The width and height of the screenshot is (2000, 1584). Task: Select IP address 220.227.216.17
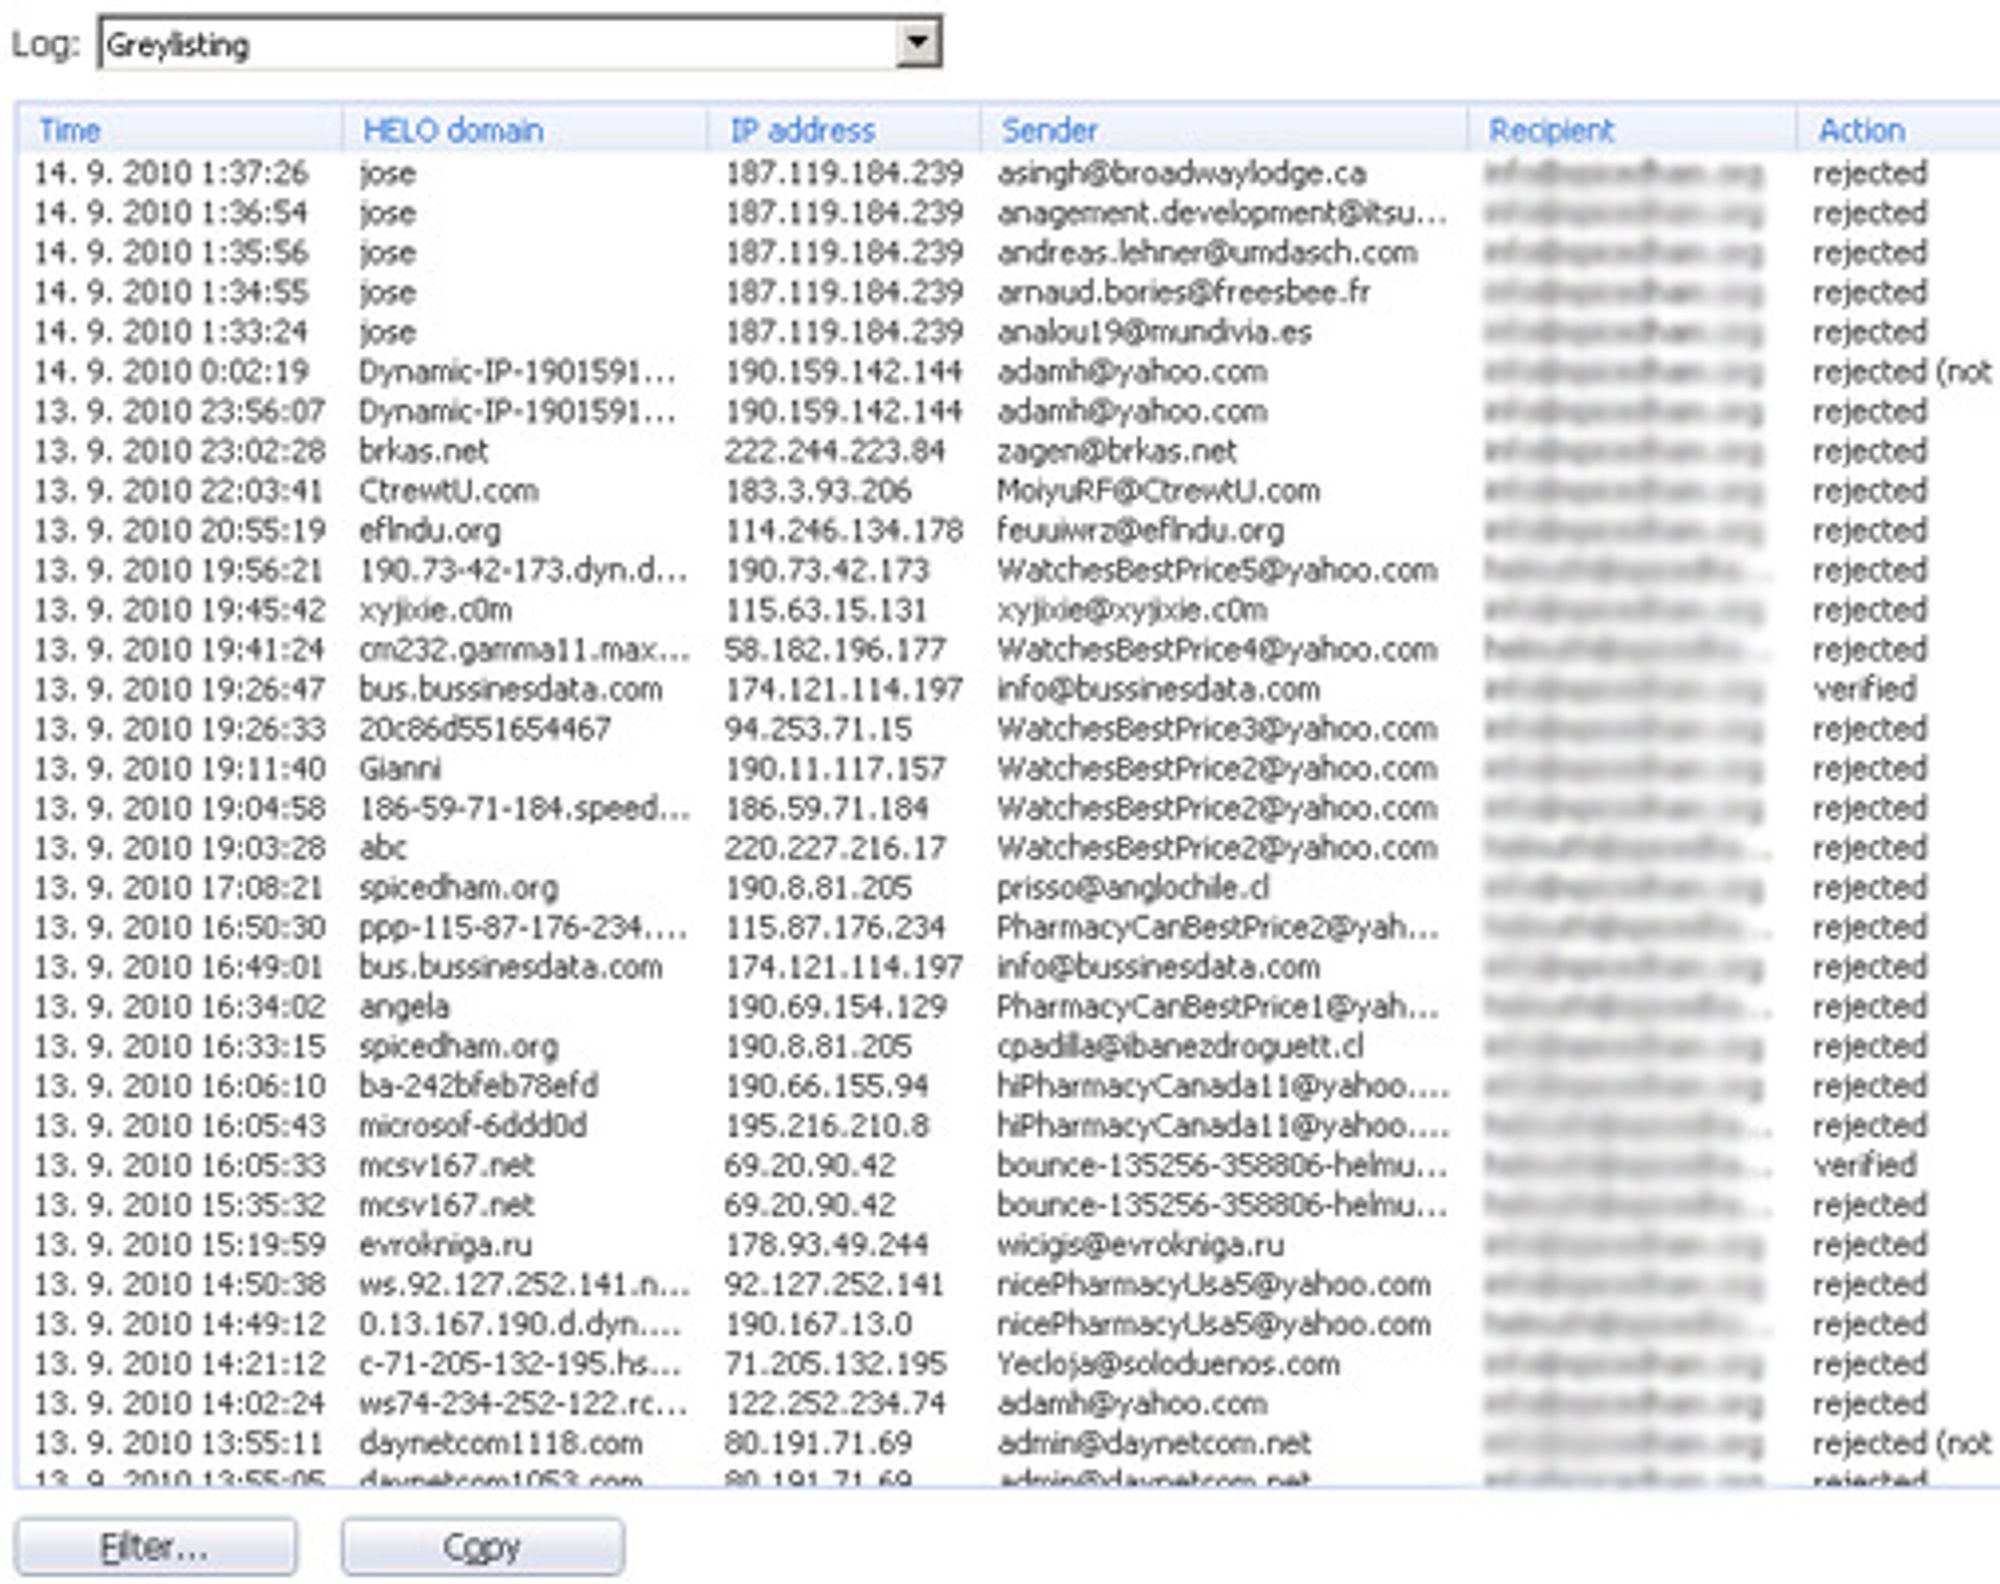tap(835, 848)
